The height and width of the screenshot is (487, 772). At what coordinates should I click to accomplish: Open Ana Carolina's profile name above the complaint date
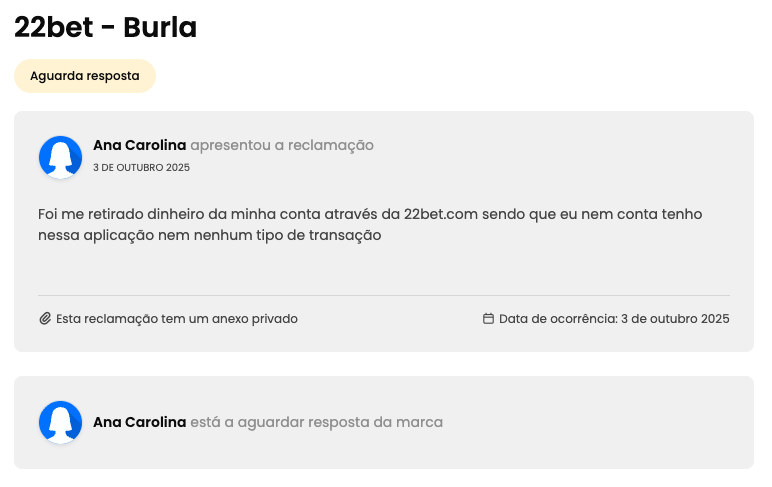coord(139,145)
